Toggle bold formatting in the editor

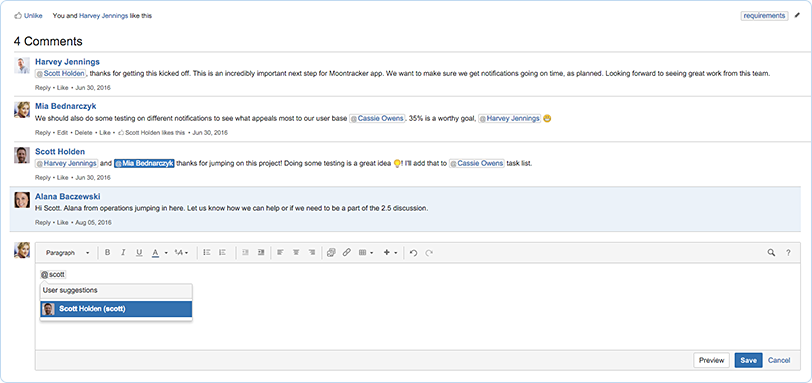(108, 253)
